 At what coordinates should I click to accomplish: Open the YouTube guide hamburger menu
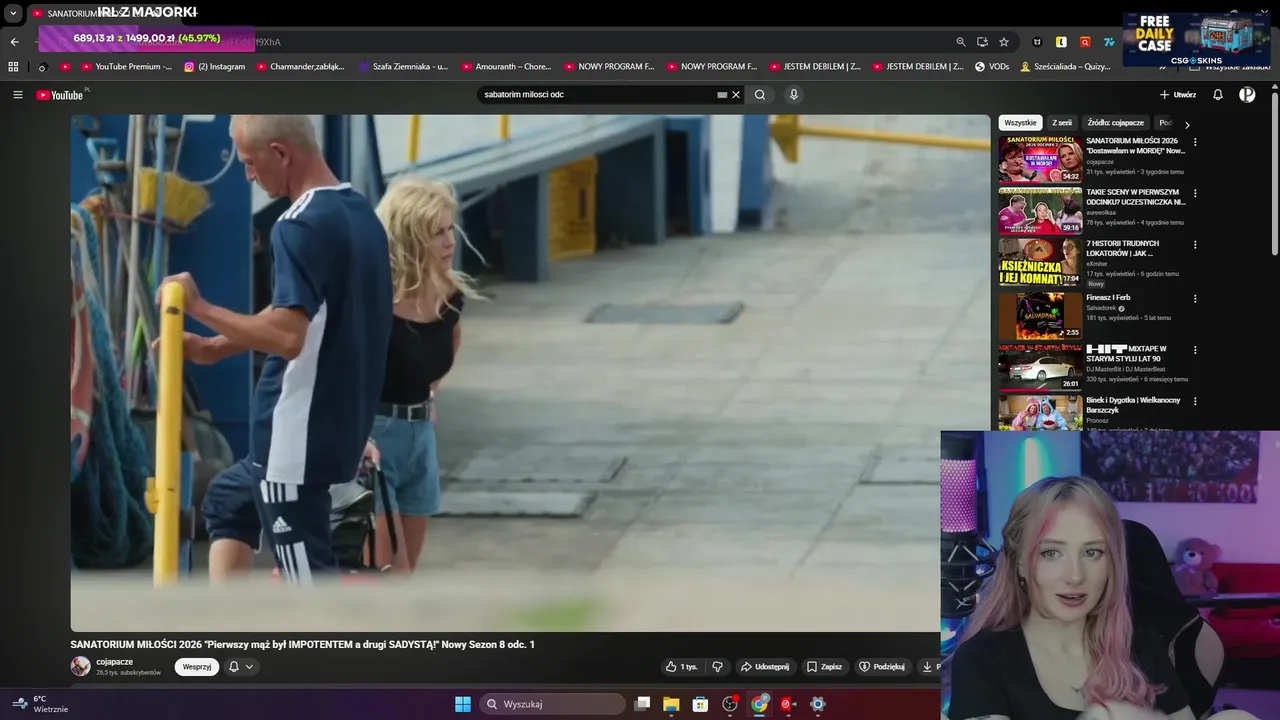[x=18, y=95]
